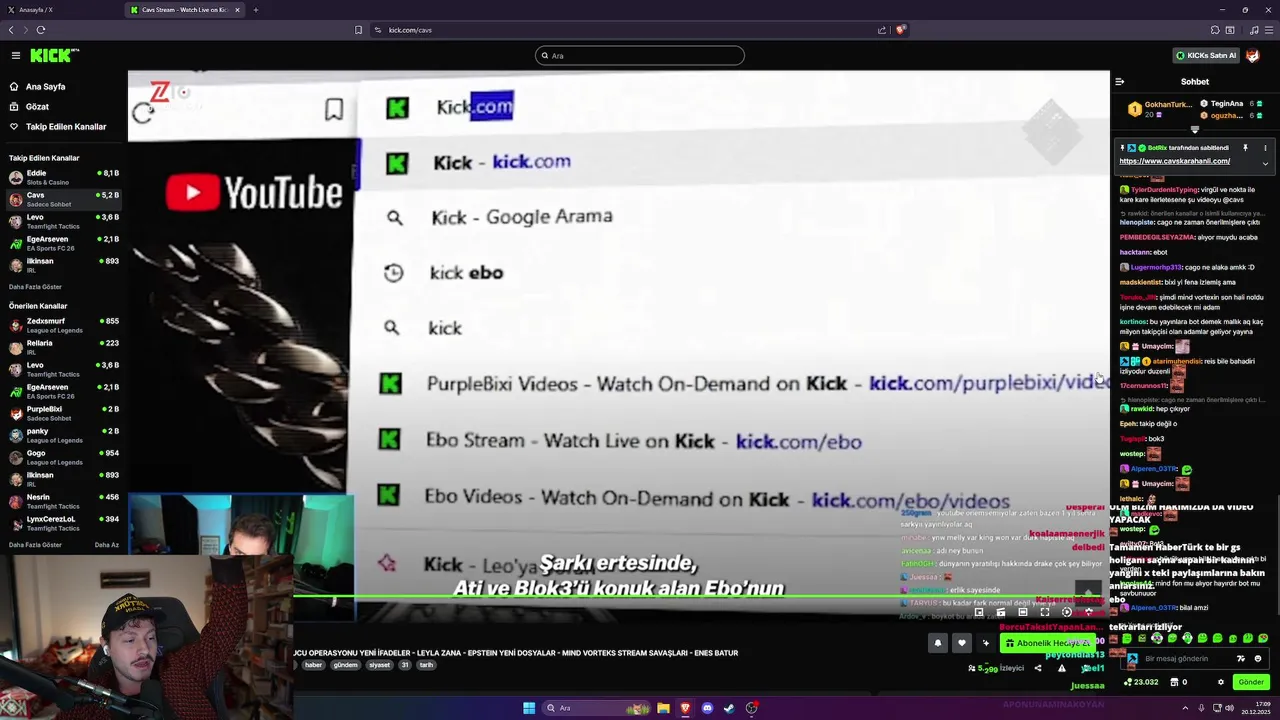Viewport: 1280px width, 720px height.
Task: Open panky recommended channel
Action: click(64, 435)
